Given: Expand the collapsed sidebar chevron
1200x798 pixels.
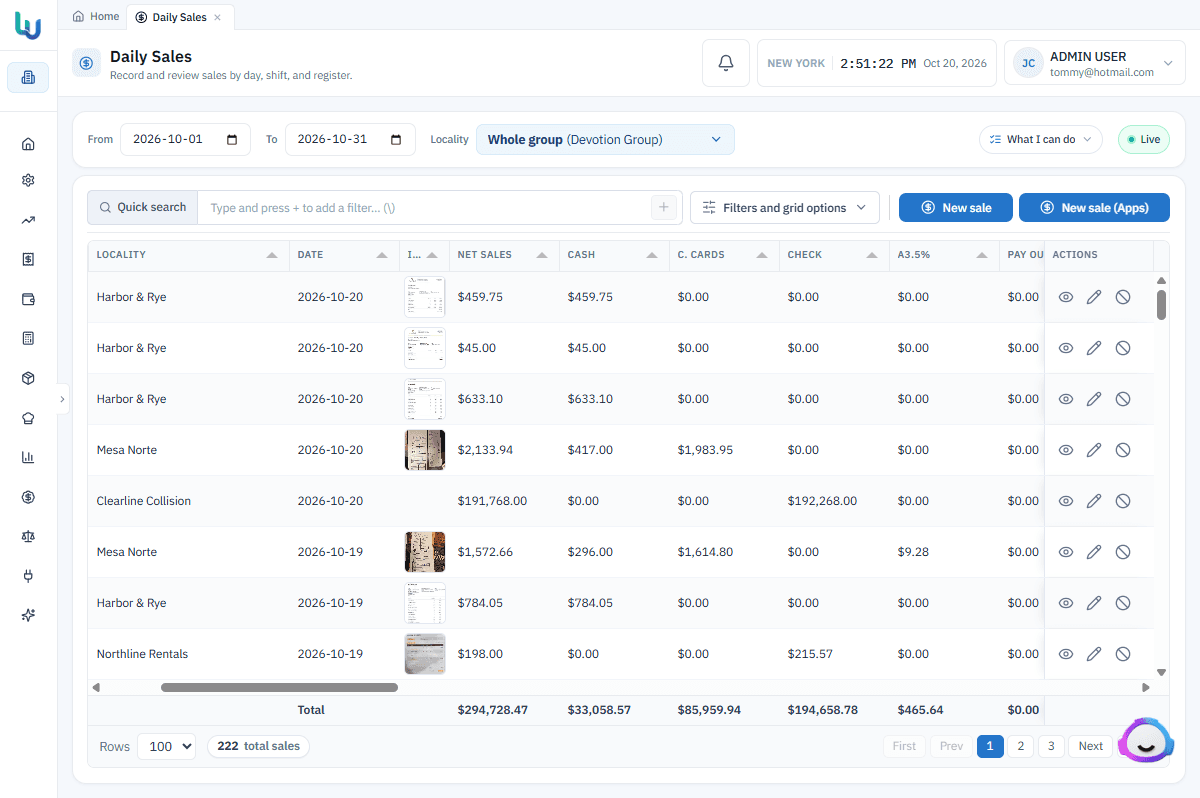Looking at the screenshot, I should click(62, 398).
